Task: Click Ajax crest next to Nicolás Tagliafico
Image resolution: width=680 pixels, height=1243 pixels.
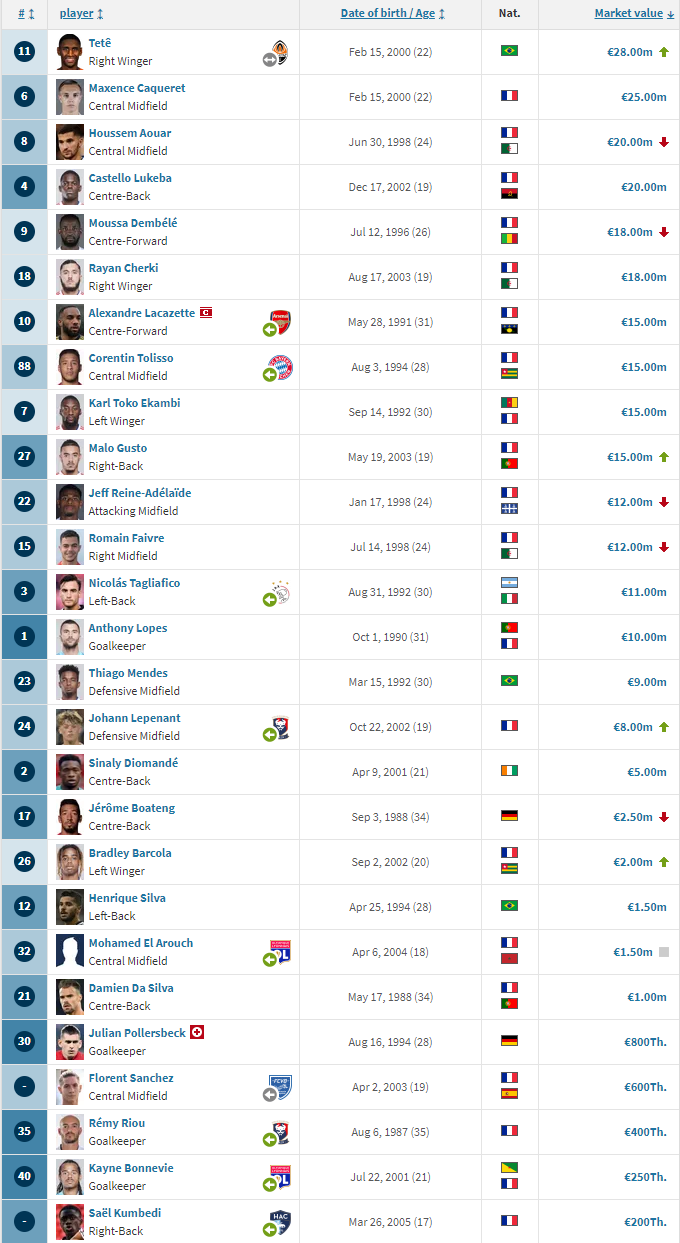Action: click(281, 591)
